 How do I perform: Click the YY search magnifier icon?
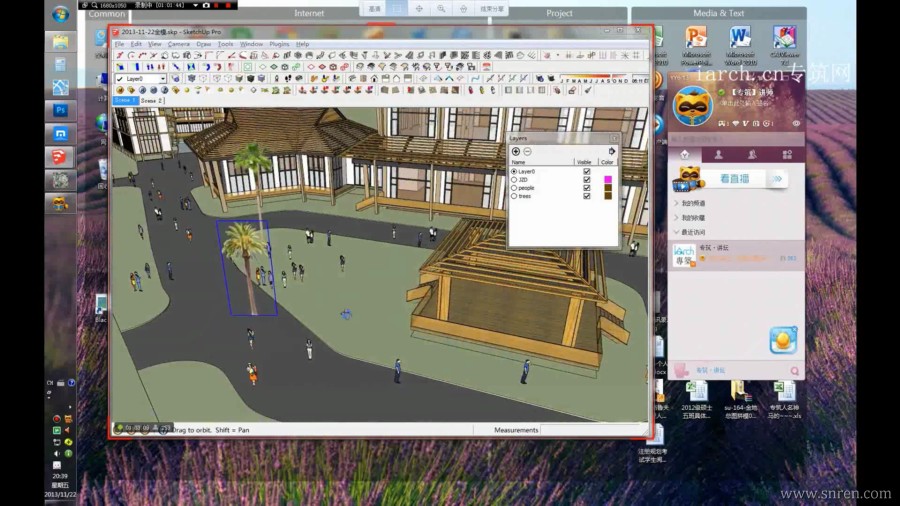(x=794, y=371)
